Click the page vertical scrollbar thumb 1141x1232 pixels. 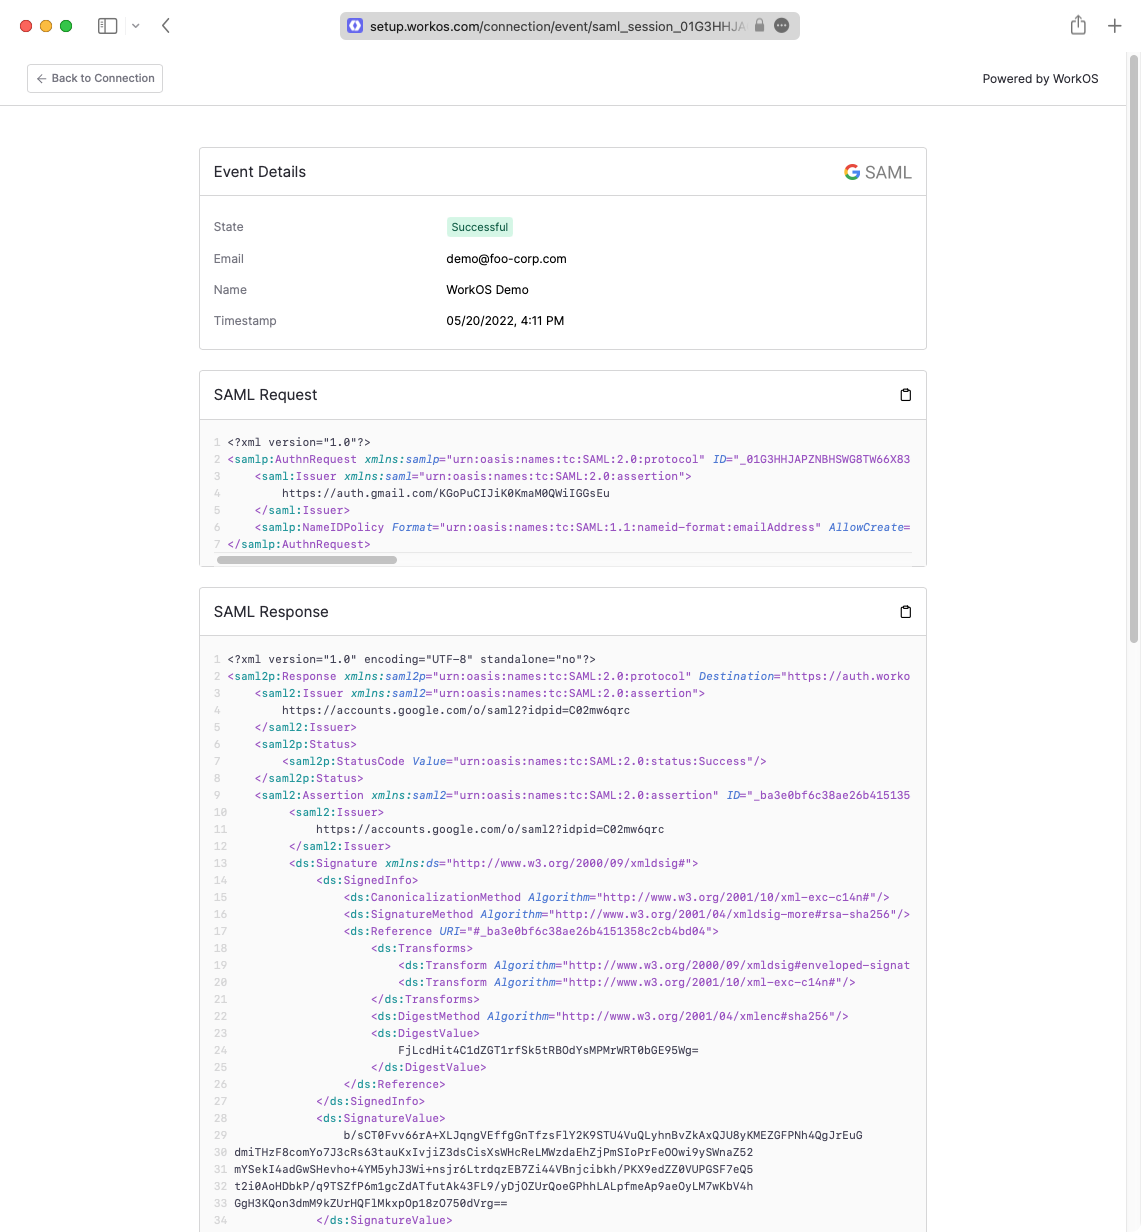(1133, 350)
